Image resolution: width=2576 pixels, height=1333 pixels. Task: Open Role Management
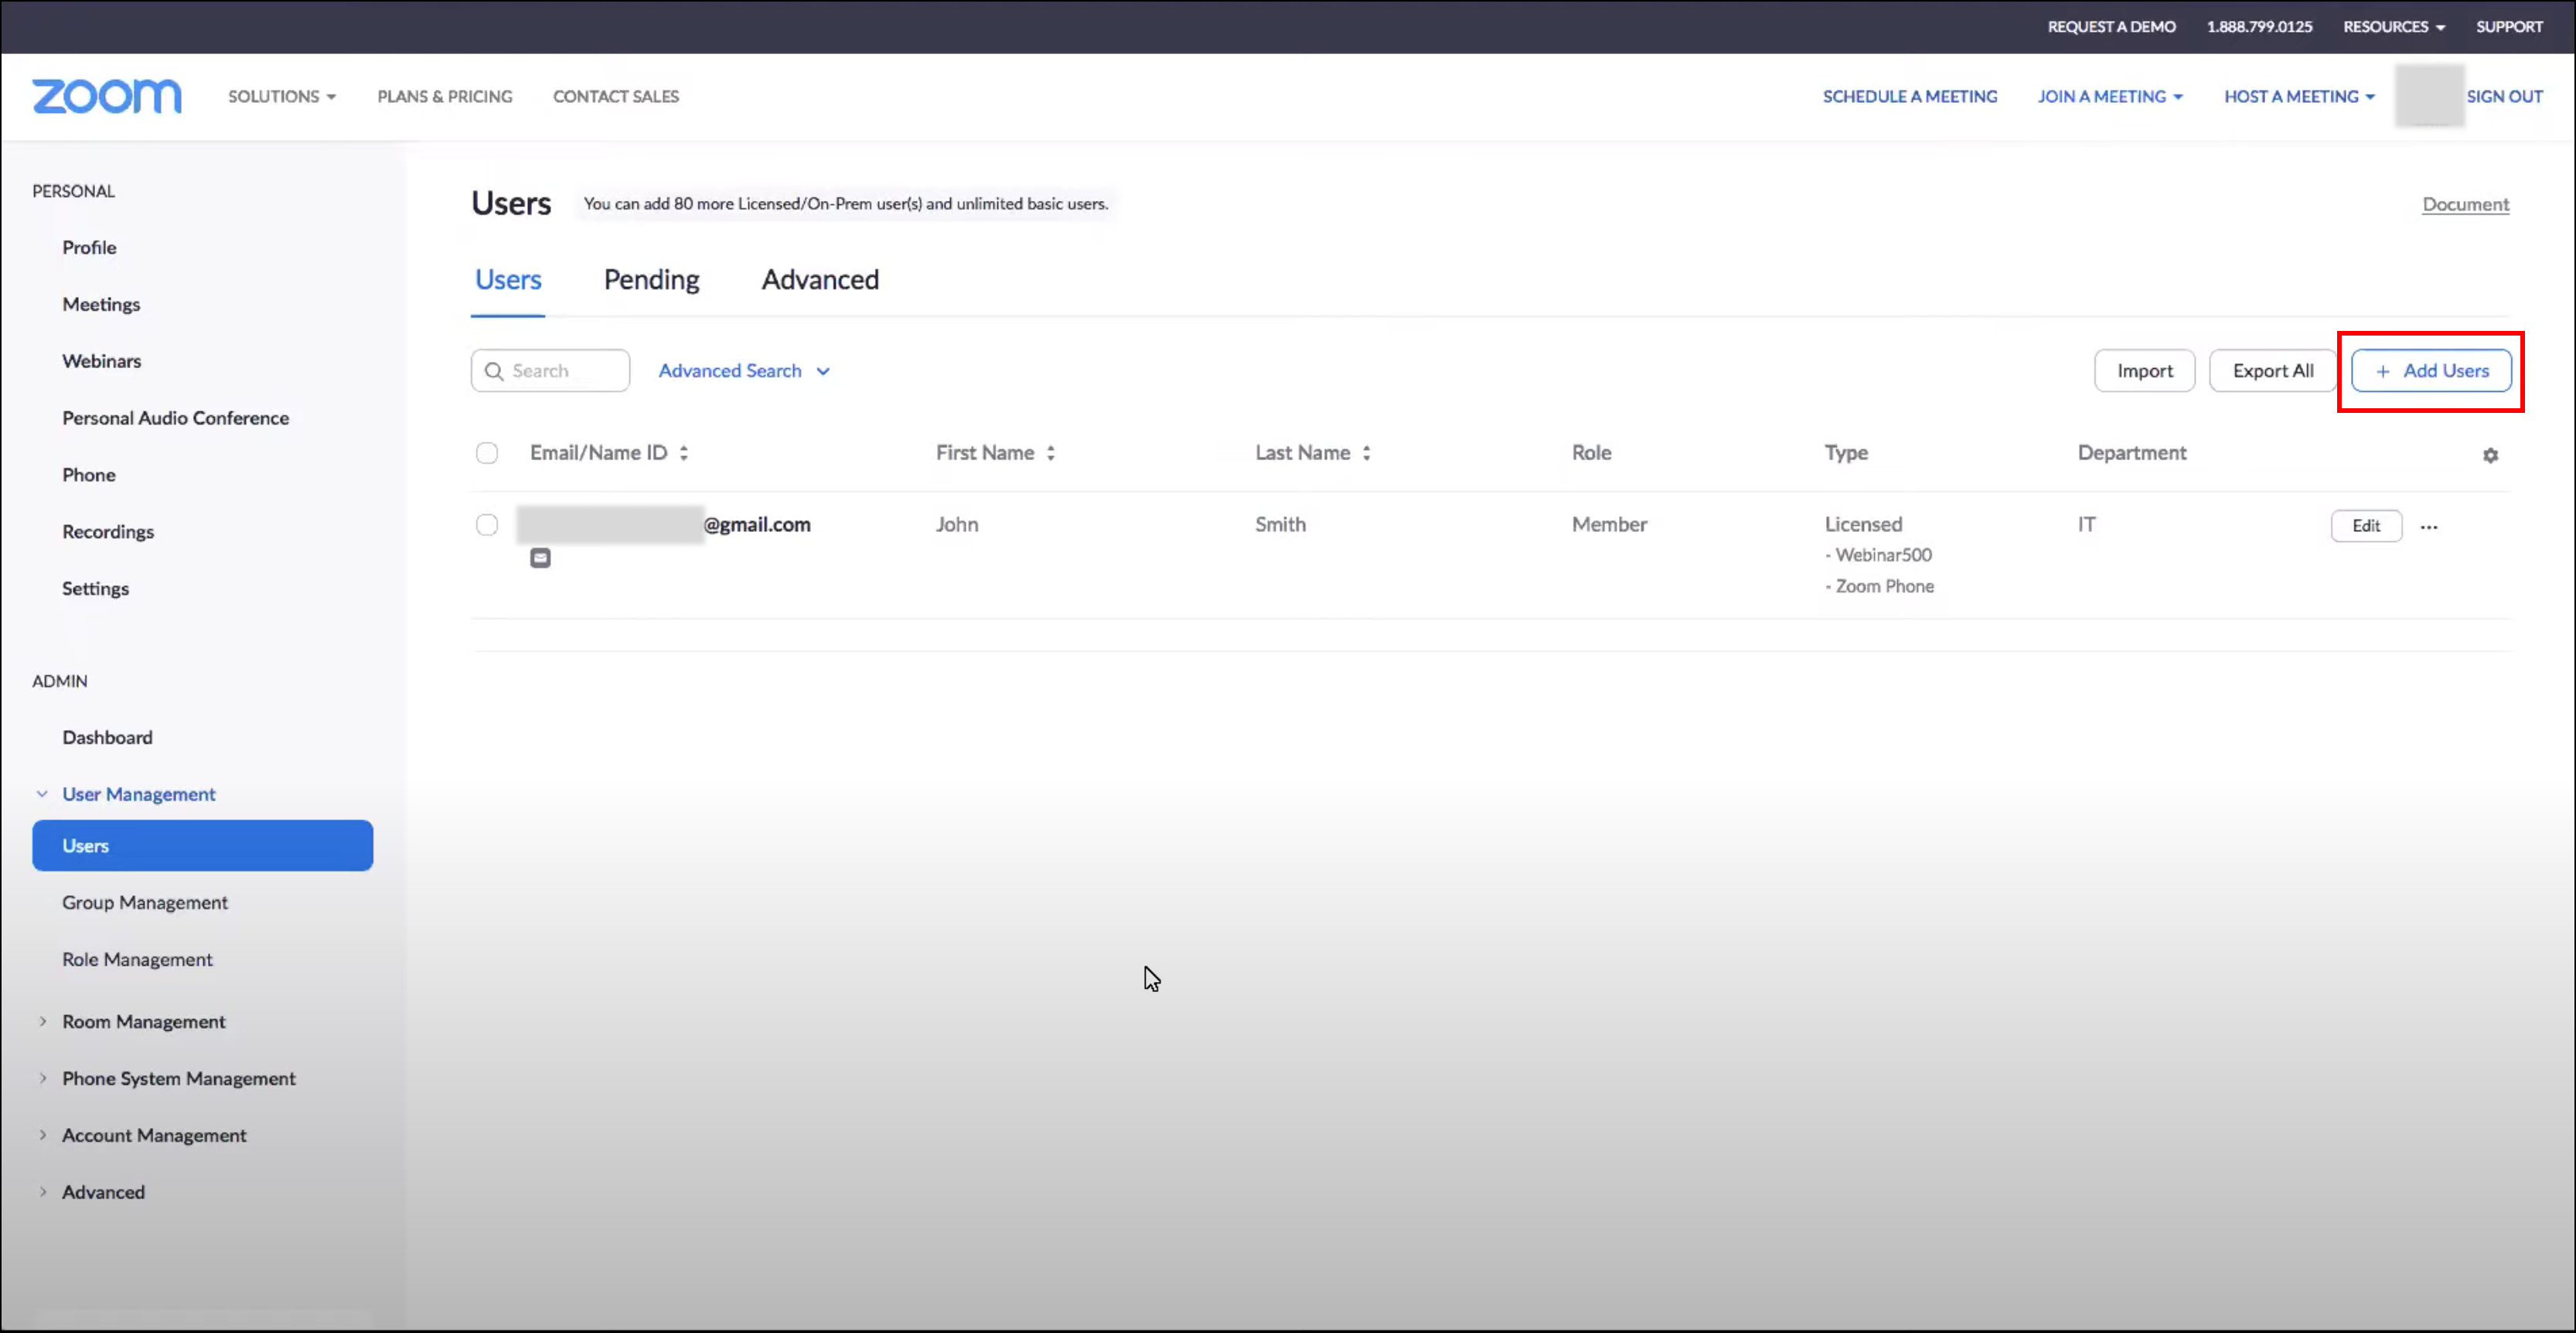click(137, 960)
